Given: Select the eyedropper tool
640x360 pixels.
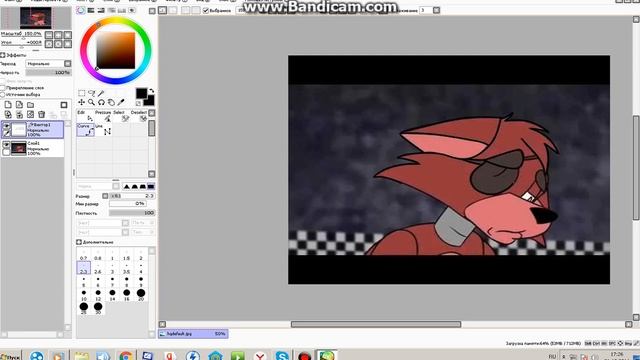Looking at the screenshot, I should 121,102.
